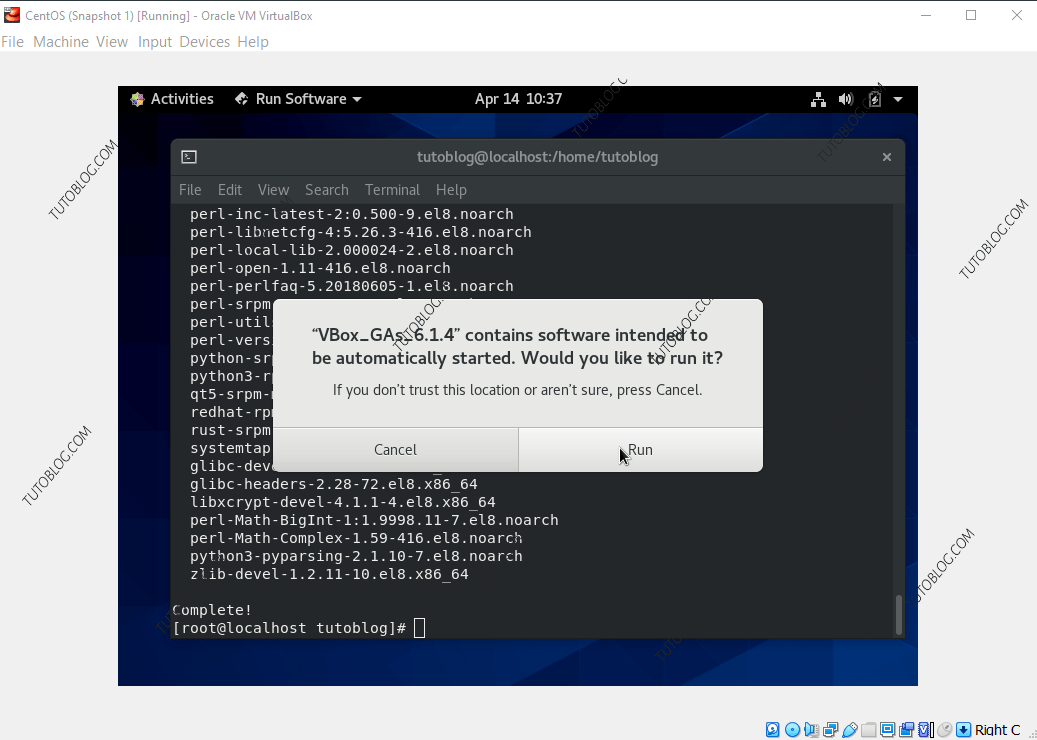
Task: Open the terminal's Terminal menu
Action: 392,190
